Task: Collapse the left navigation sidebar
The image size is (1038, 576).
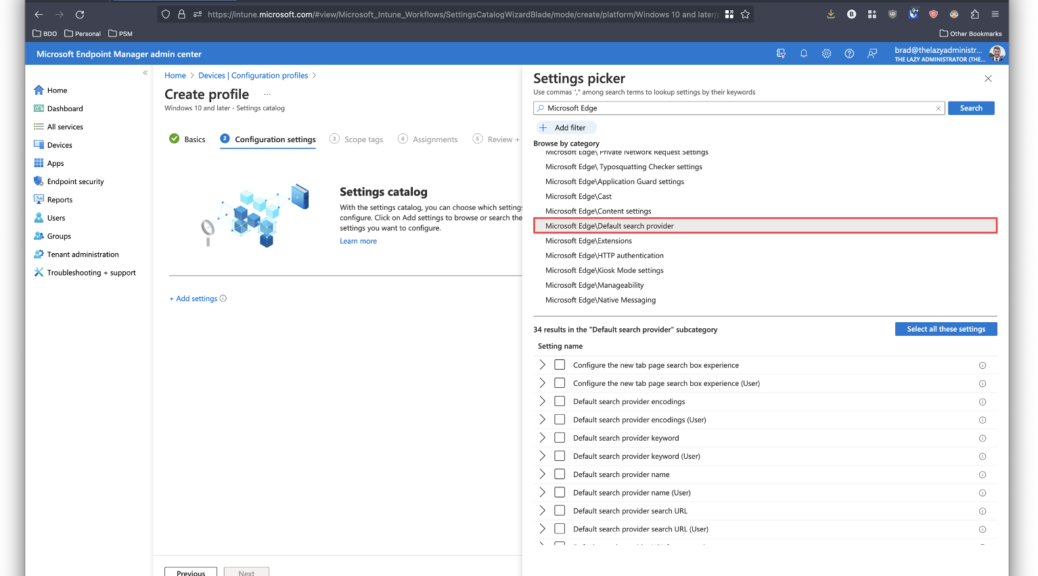Action: (145, 73)
